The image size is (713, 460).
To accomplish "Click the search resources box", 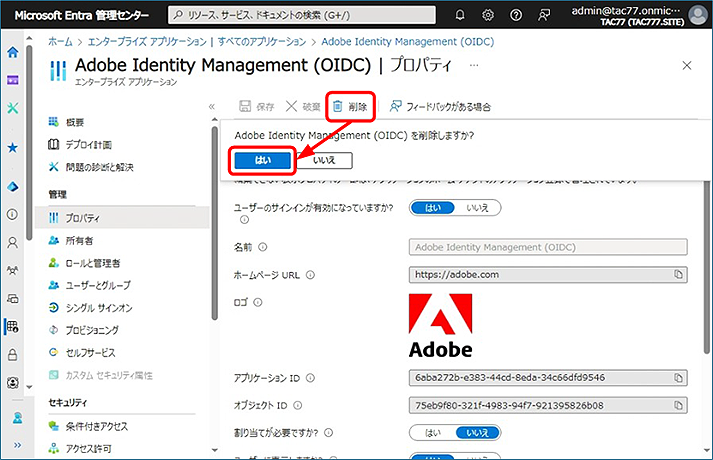I will [302, 15].
